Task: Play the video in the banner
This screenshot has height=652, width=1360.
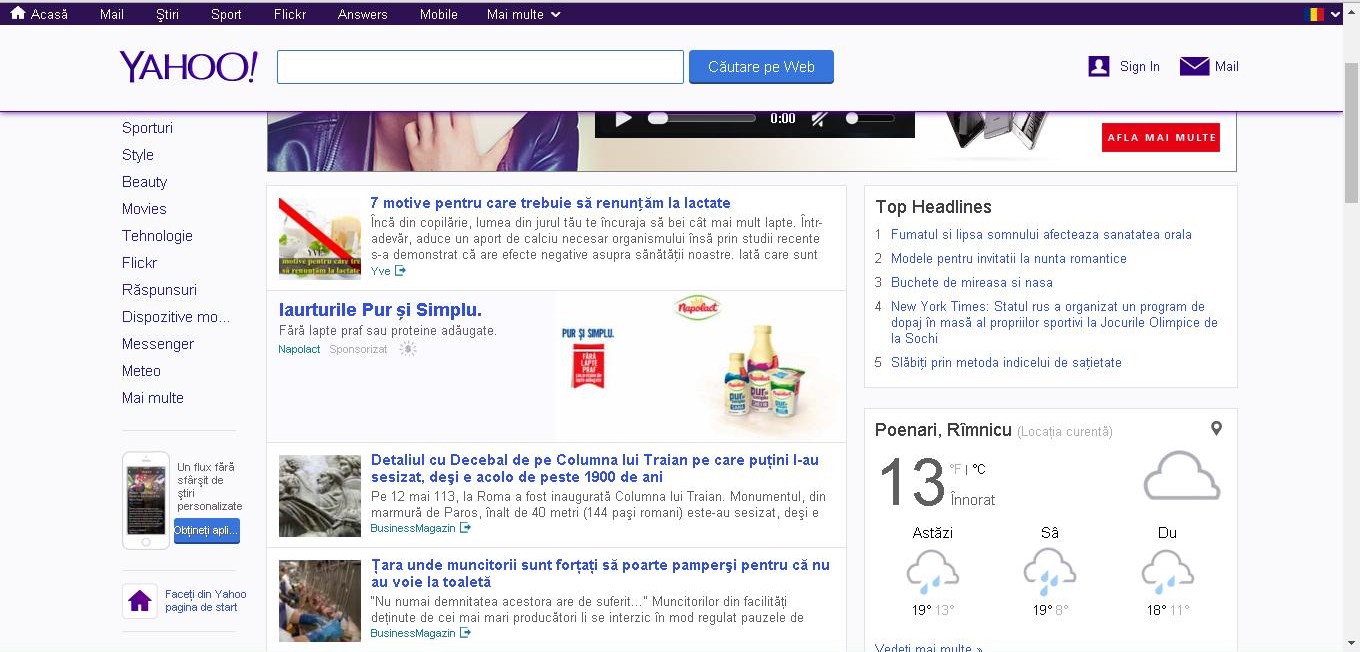Action: [624, 119]
